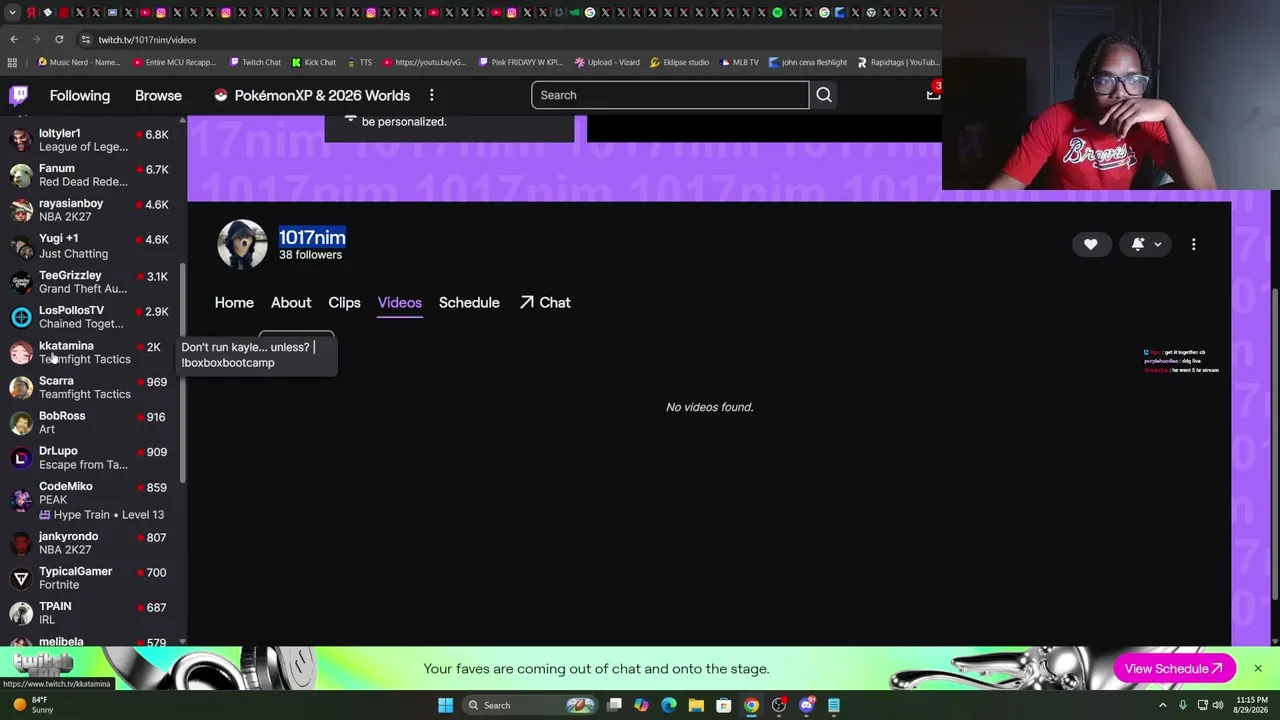Reload the page with the refresh icon

point(59,39)
